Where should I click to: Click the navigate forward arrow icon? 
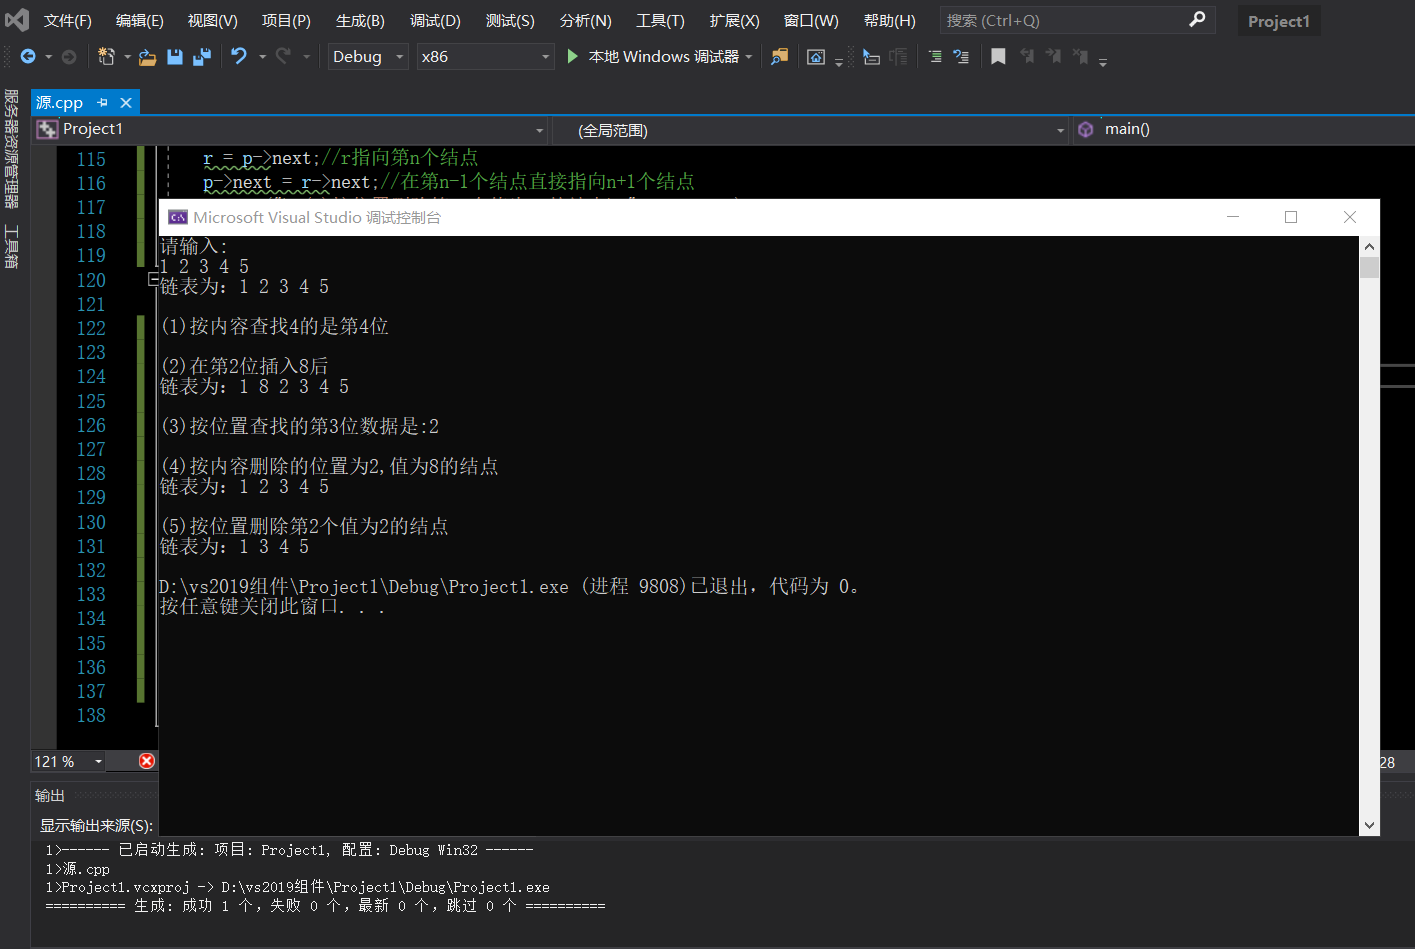(x=69, y=57)
